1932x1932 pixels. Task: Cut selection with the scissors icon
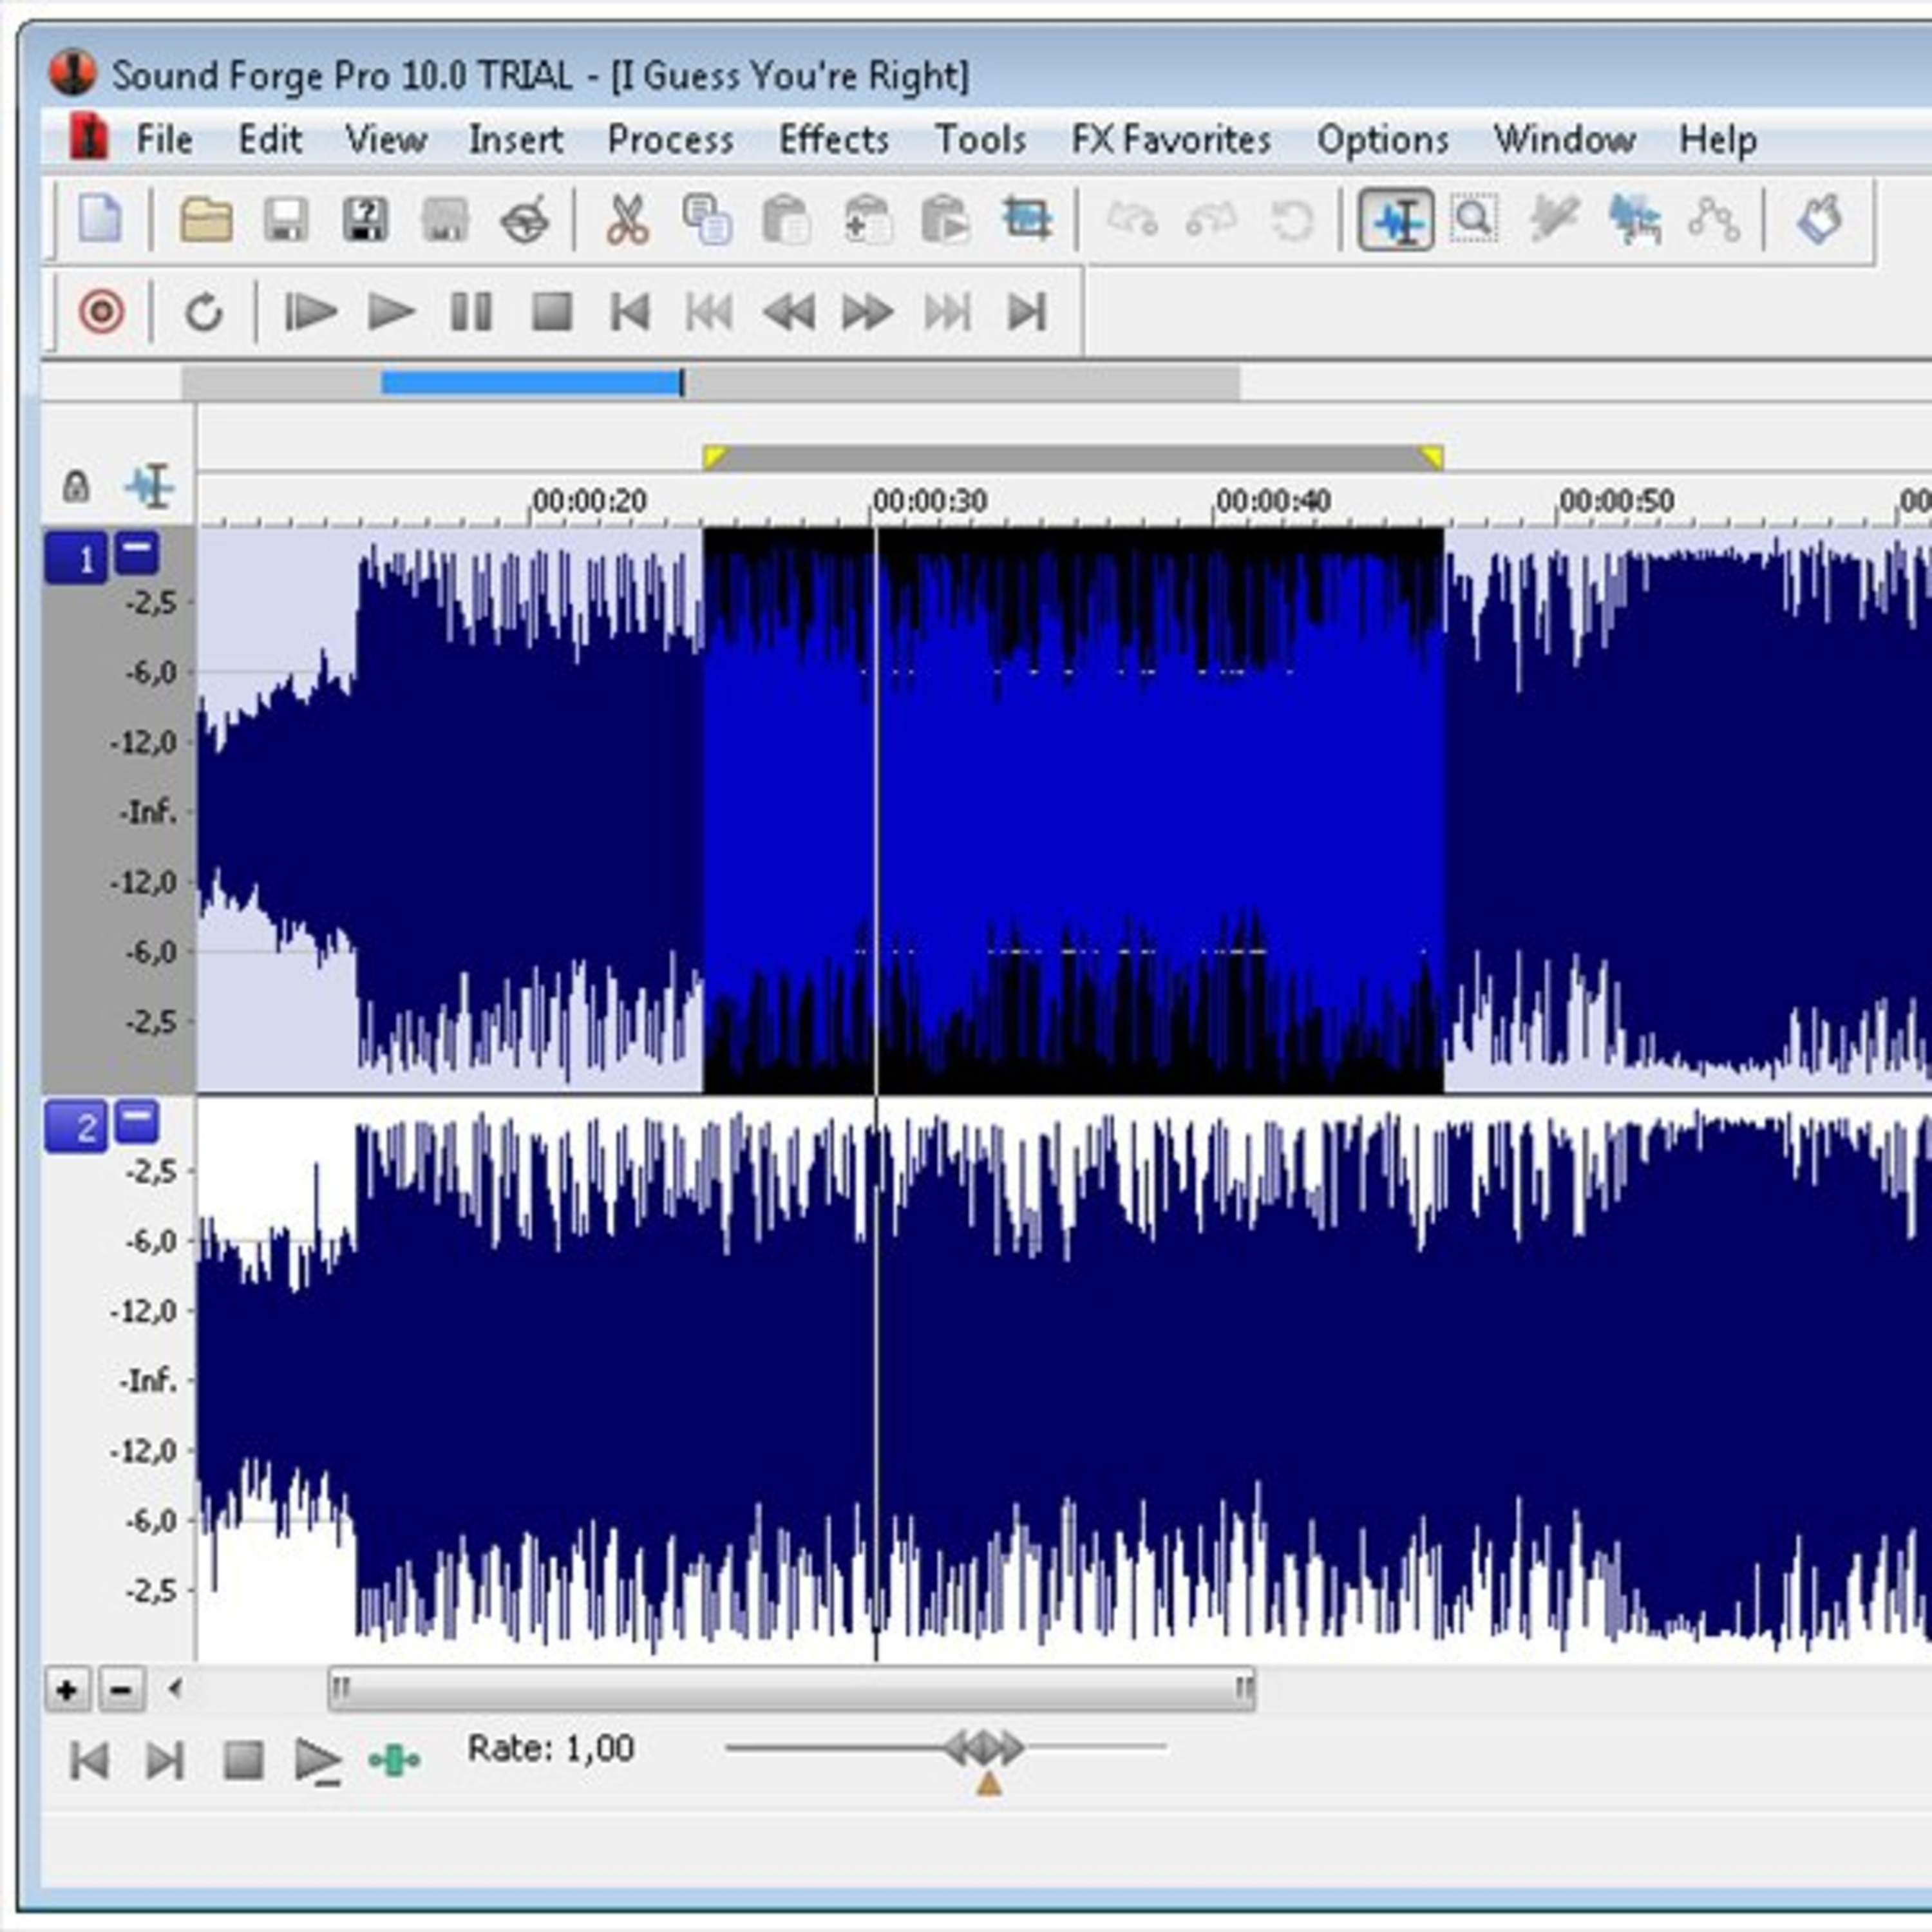tap(628, 219)
